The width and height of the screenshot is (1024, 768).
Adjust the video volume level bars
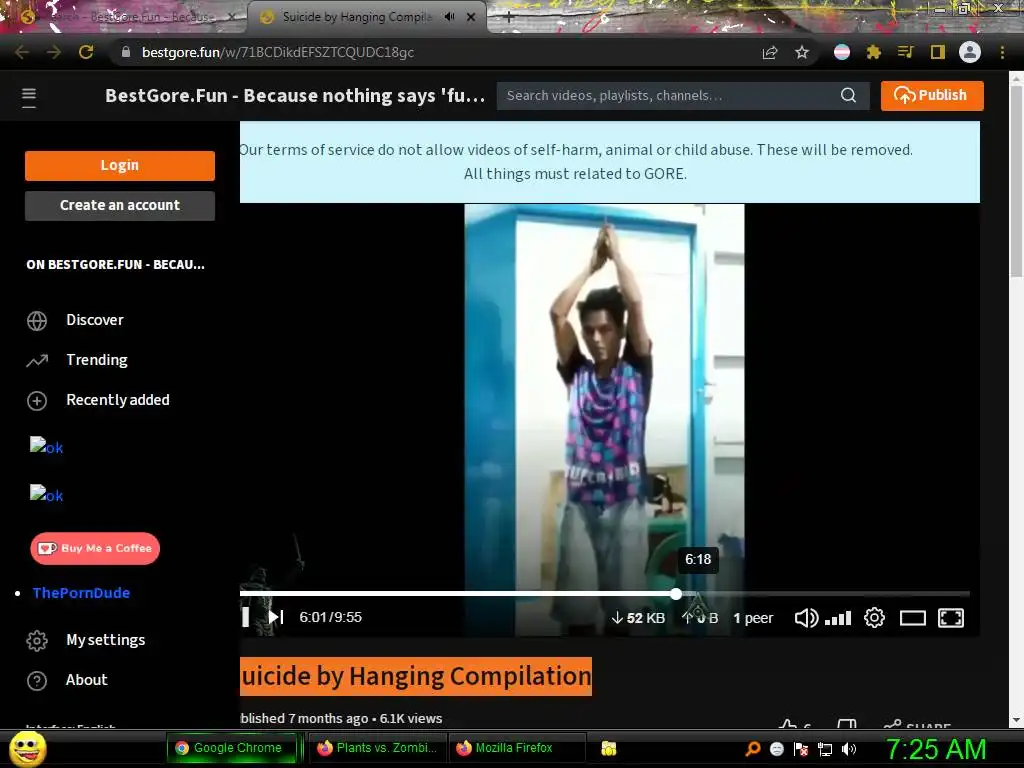838,618
